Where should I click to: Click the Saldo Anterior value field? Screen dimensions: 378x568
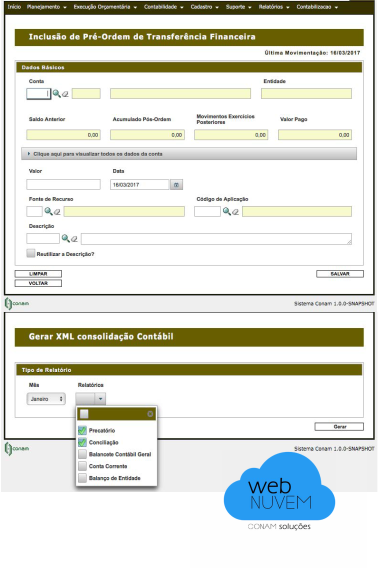pyautogui.click(x=63, y=135)
